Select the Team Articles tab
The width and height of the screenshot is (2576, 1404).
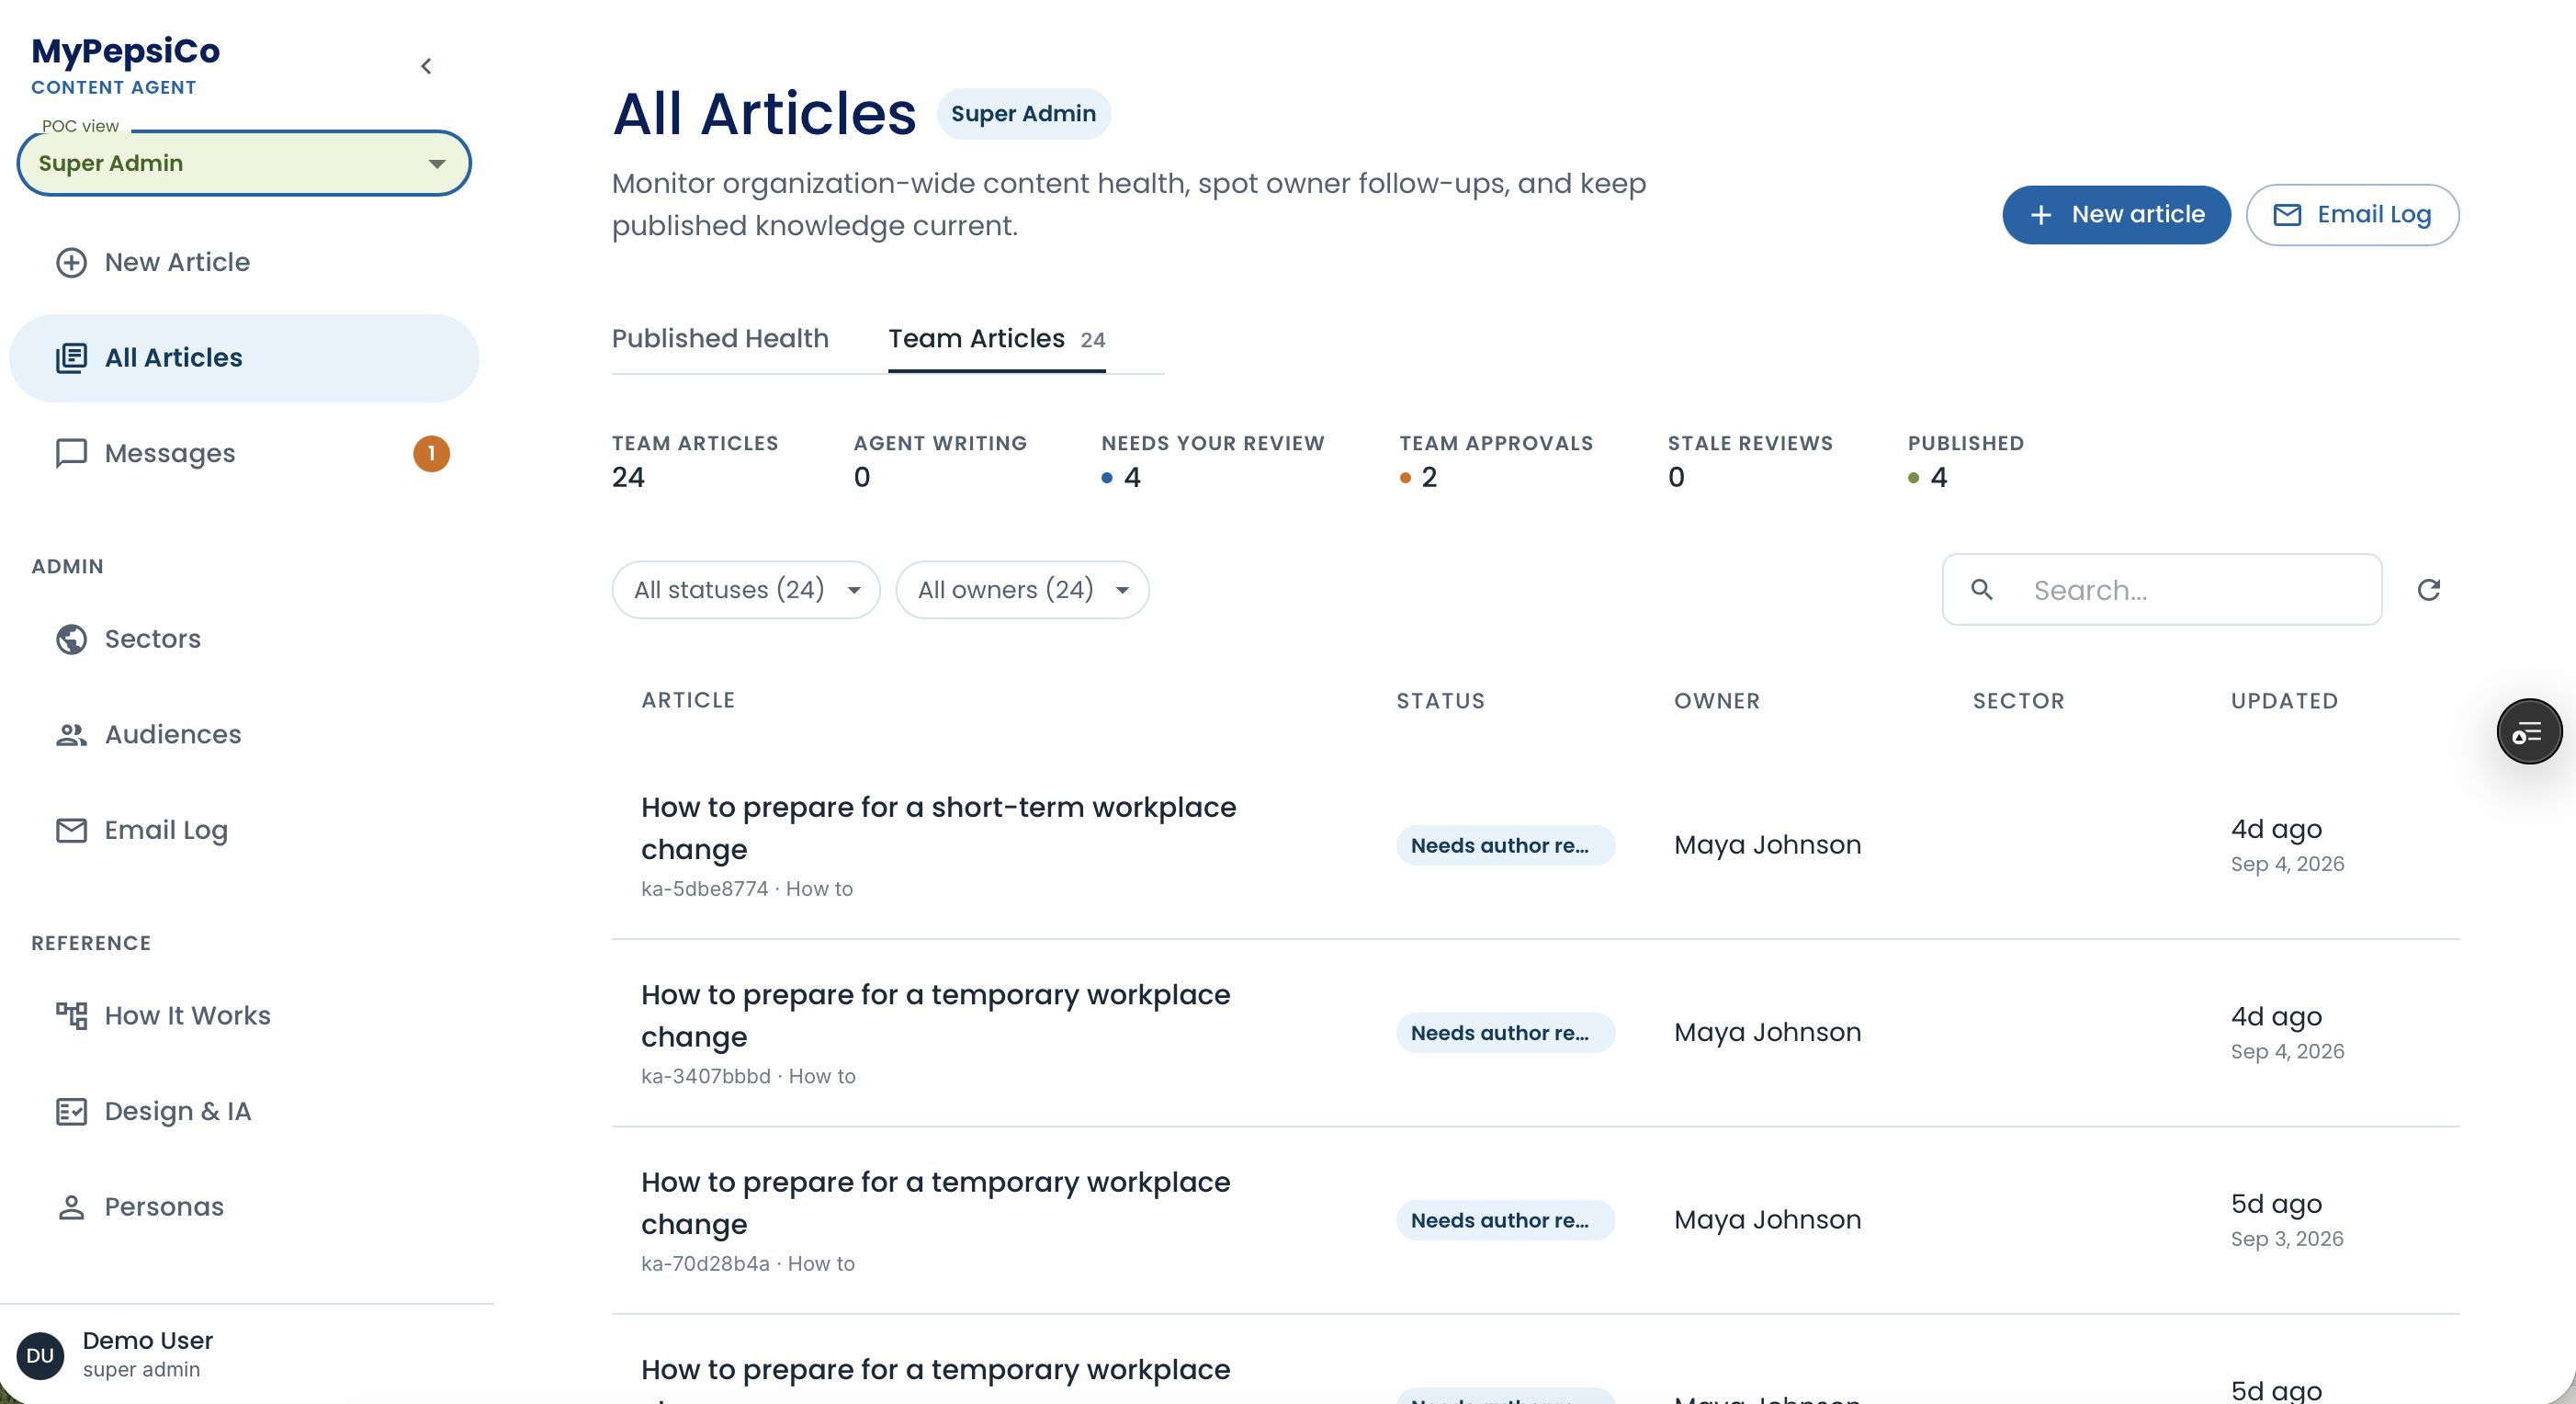pyautogui.click(x=996, y=339)
